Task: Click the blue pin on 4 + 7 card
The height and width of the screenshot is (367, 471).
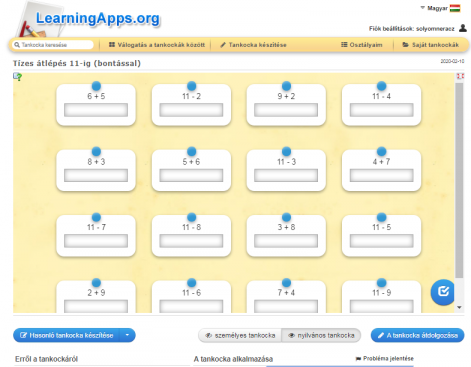Action: 381,151
